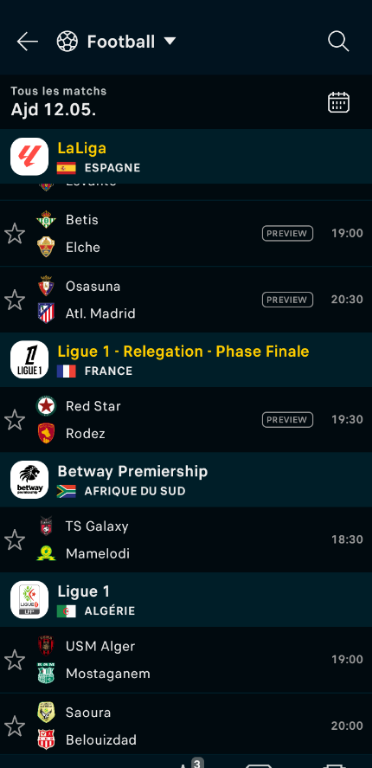Open preview for Red Star vs Rodez
The width and height of the screenshot is (372, 768).
point(287,420)
